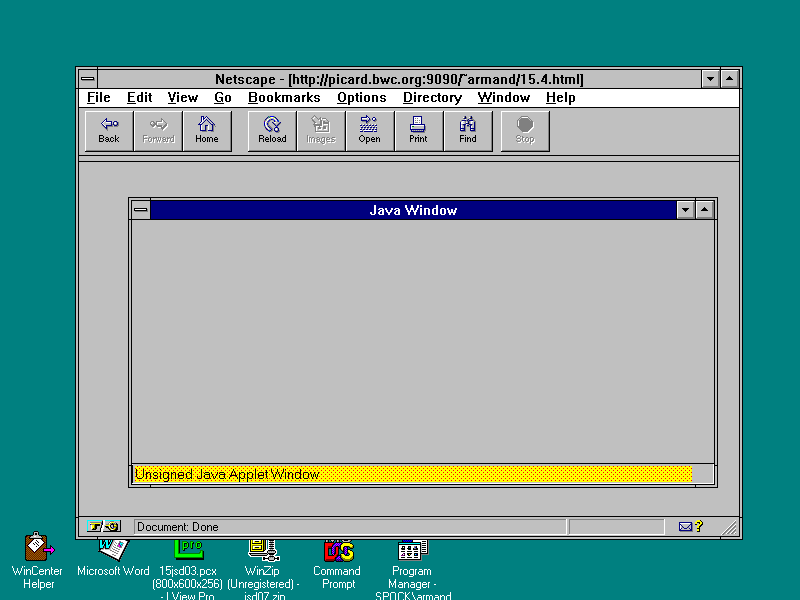Print the page using the toolbar
The width and height of the screenshot is (800, 600).
[x=418, y=131]
